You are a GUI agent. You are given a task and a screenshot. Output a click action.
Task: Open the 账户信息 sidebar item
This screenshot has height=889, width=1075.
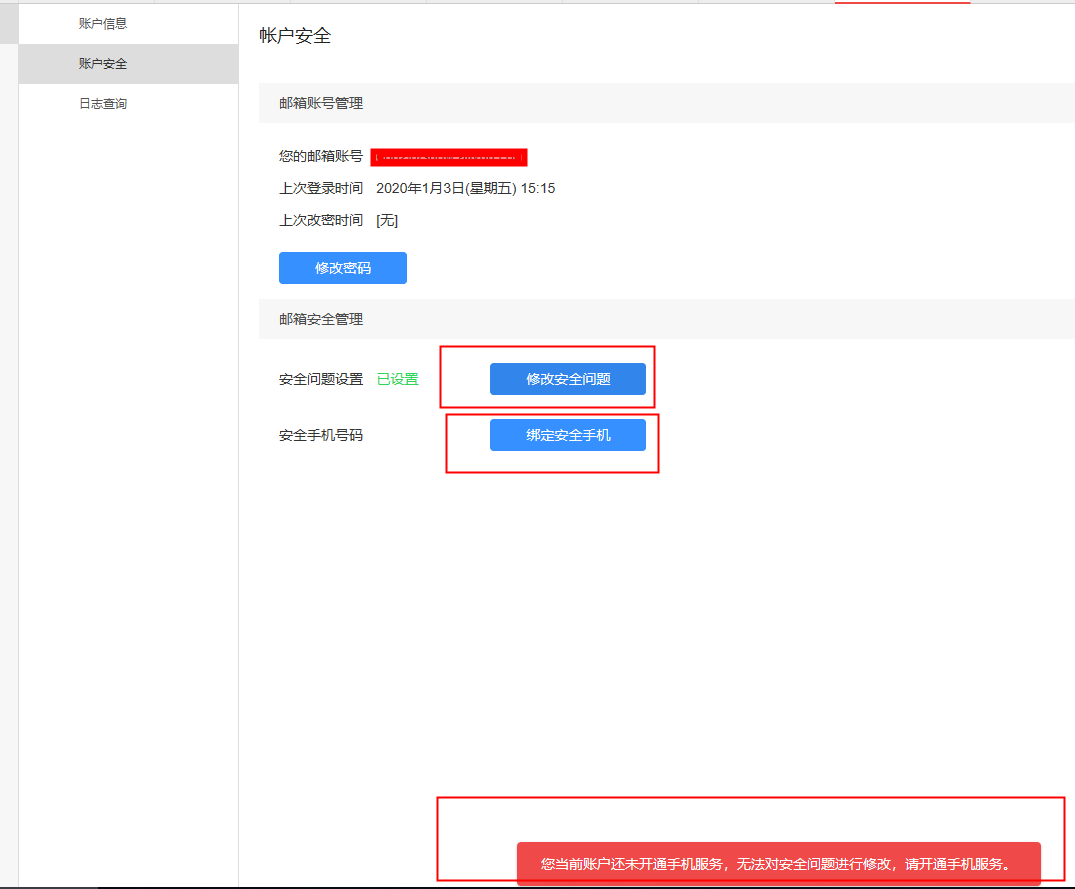point(103,23)
